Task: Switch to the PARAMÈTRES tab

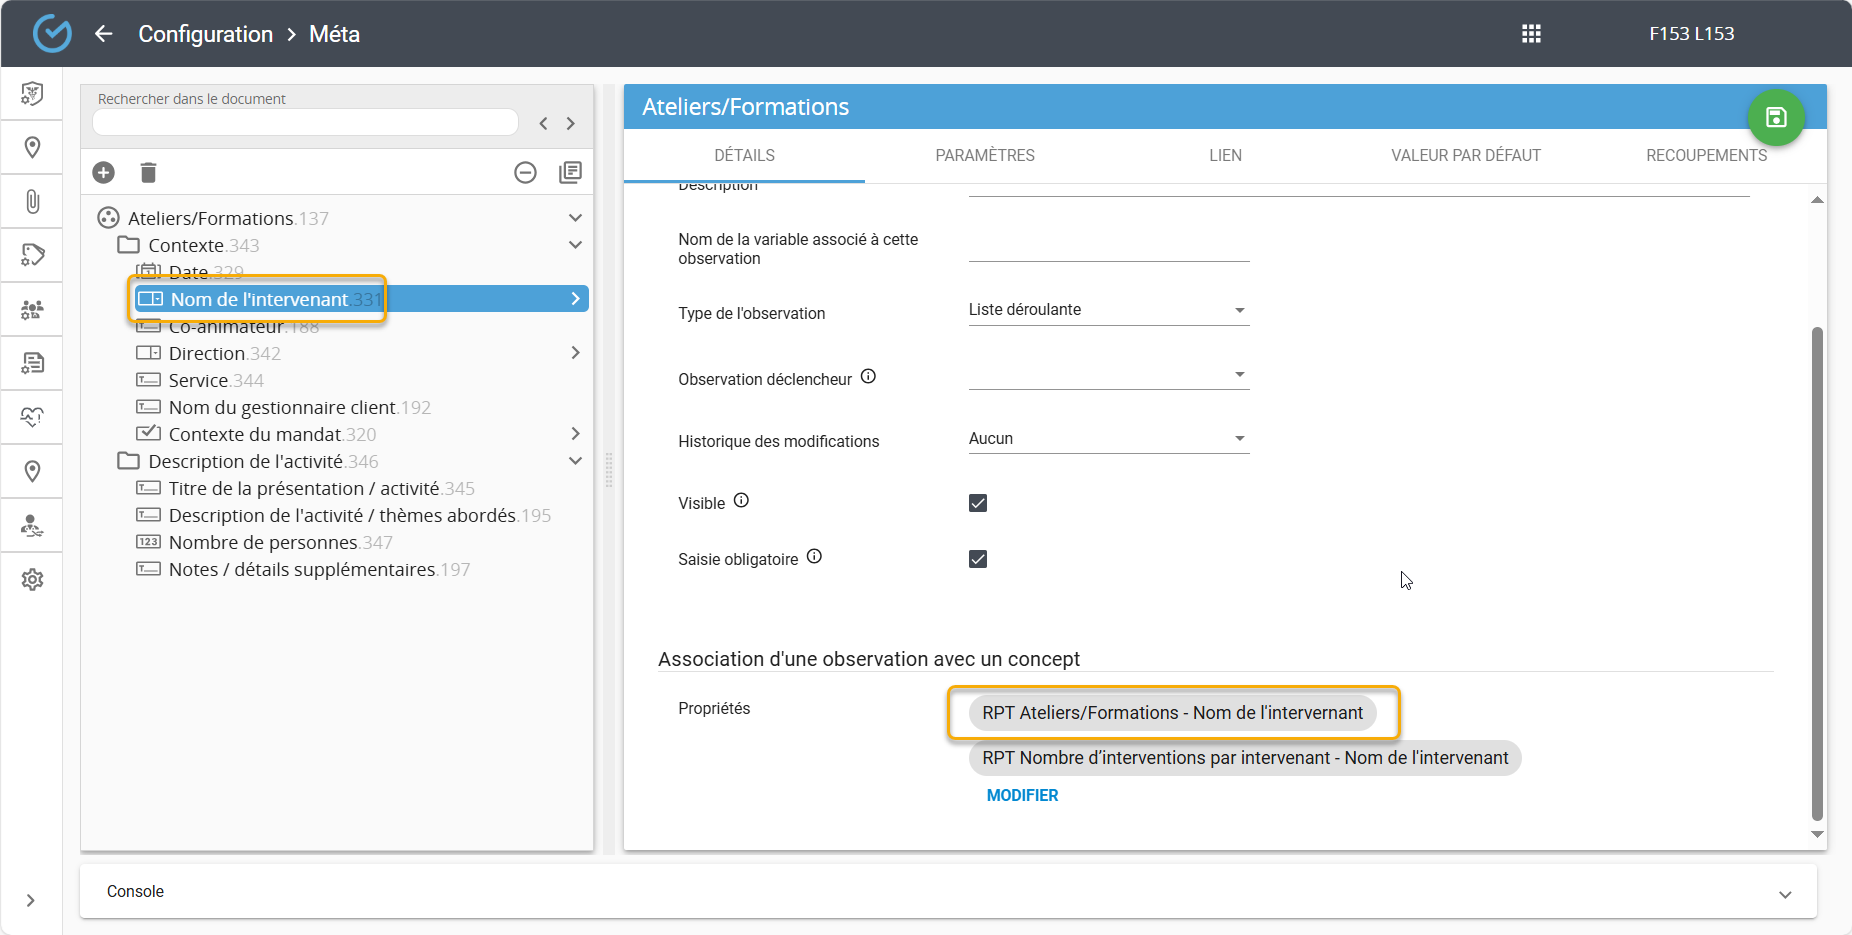Action: pos(984,156)
